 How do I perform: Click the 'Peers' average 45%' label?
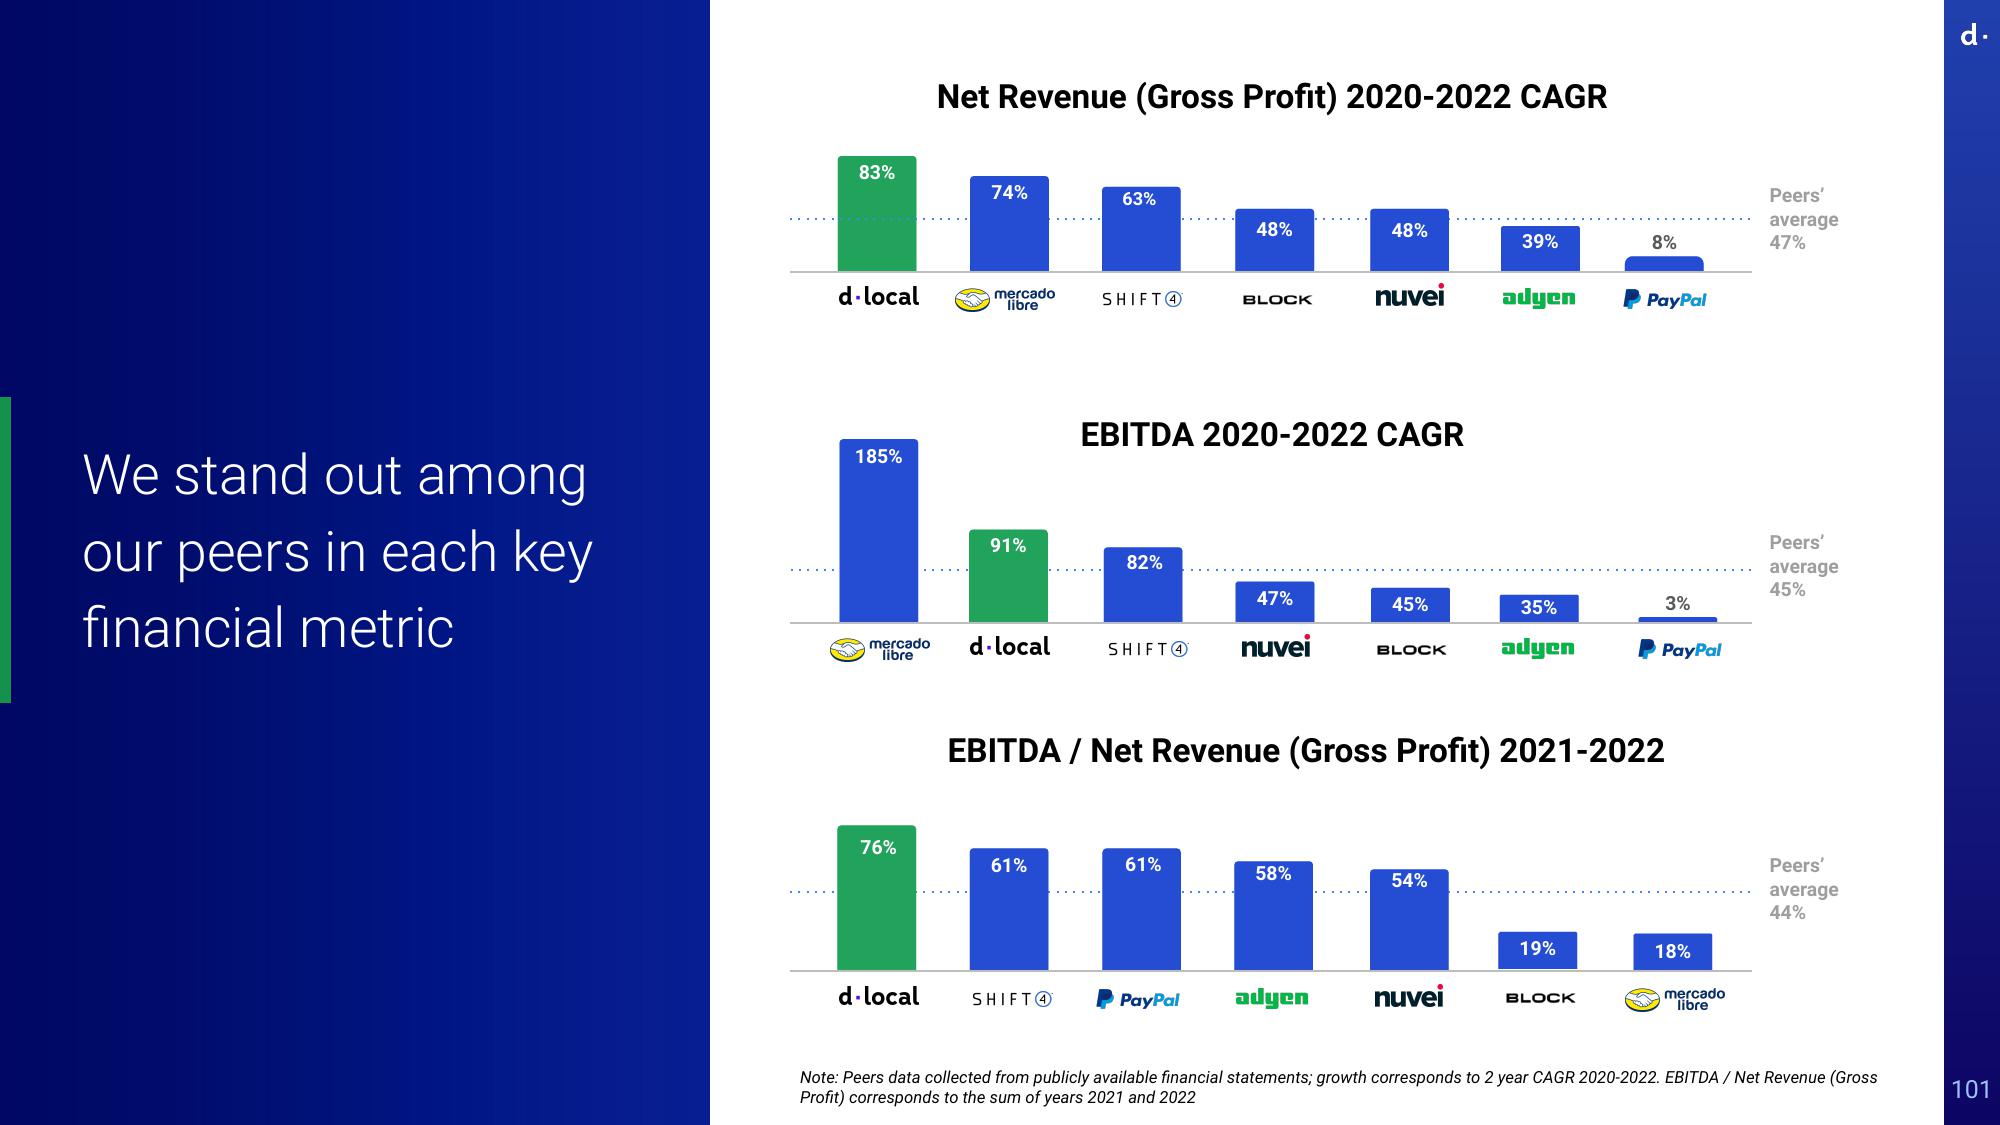click(x=1803, y=566)
